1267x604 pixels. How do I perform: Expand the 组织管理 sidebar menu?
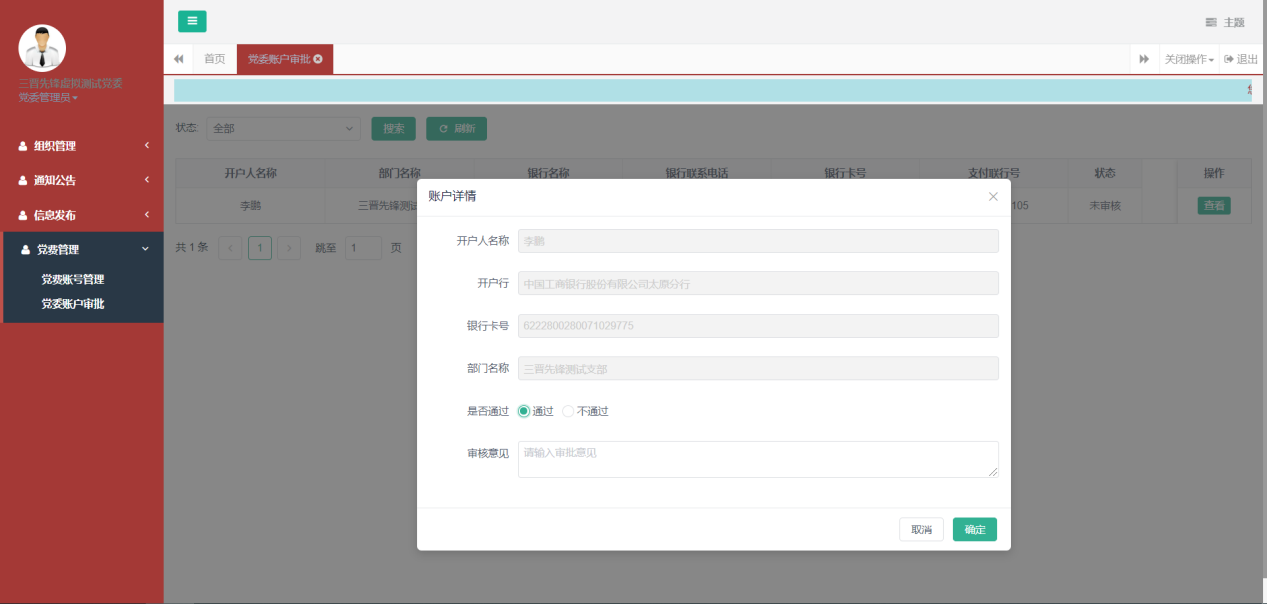click(x=82, y=146)
